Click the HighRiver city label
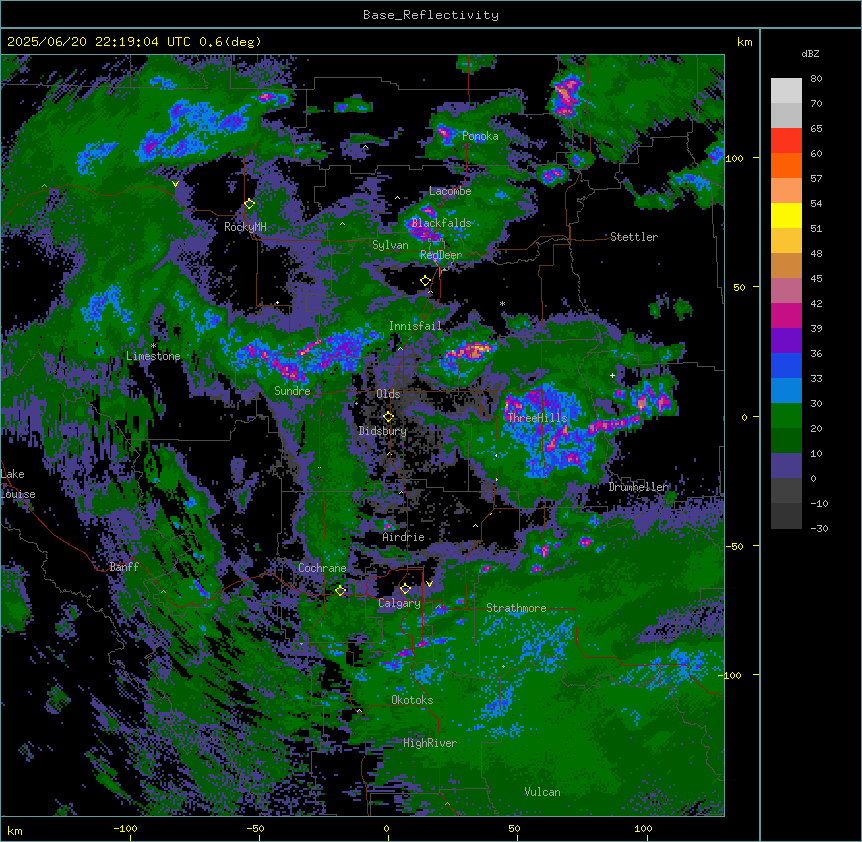 [x=430, y=743]
